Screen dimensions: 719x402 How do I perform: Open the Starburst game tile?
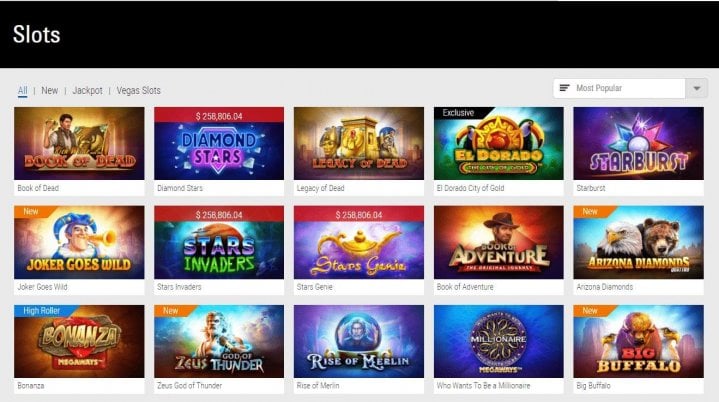pyautogui.click(x=638, y=143)
